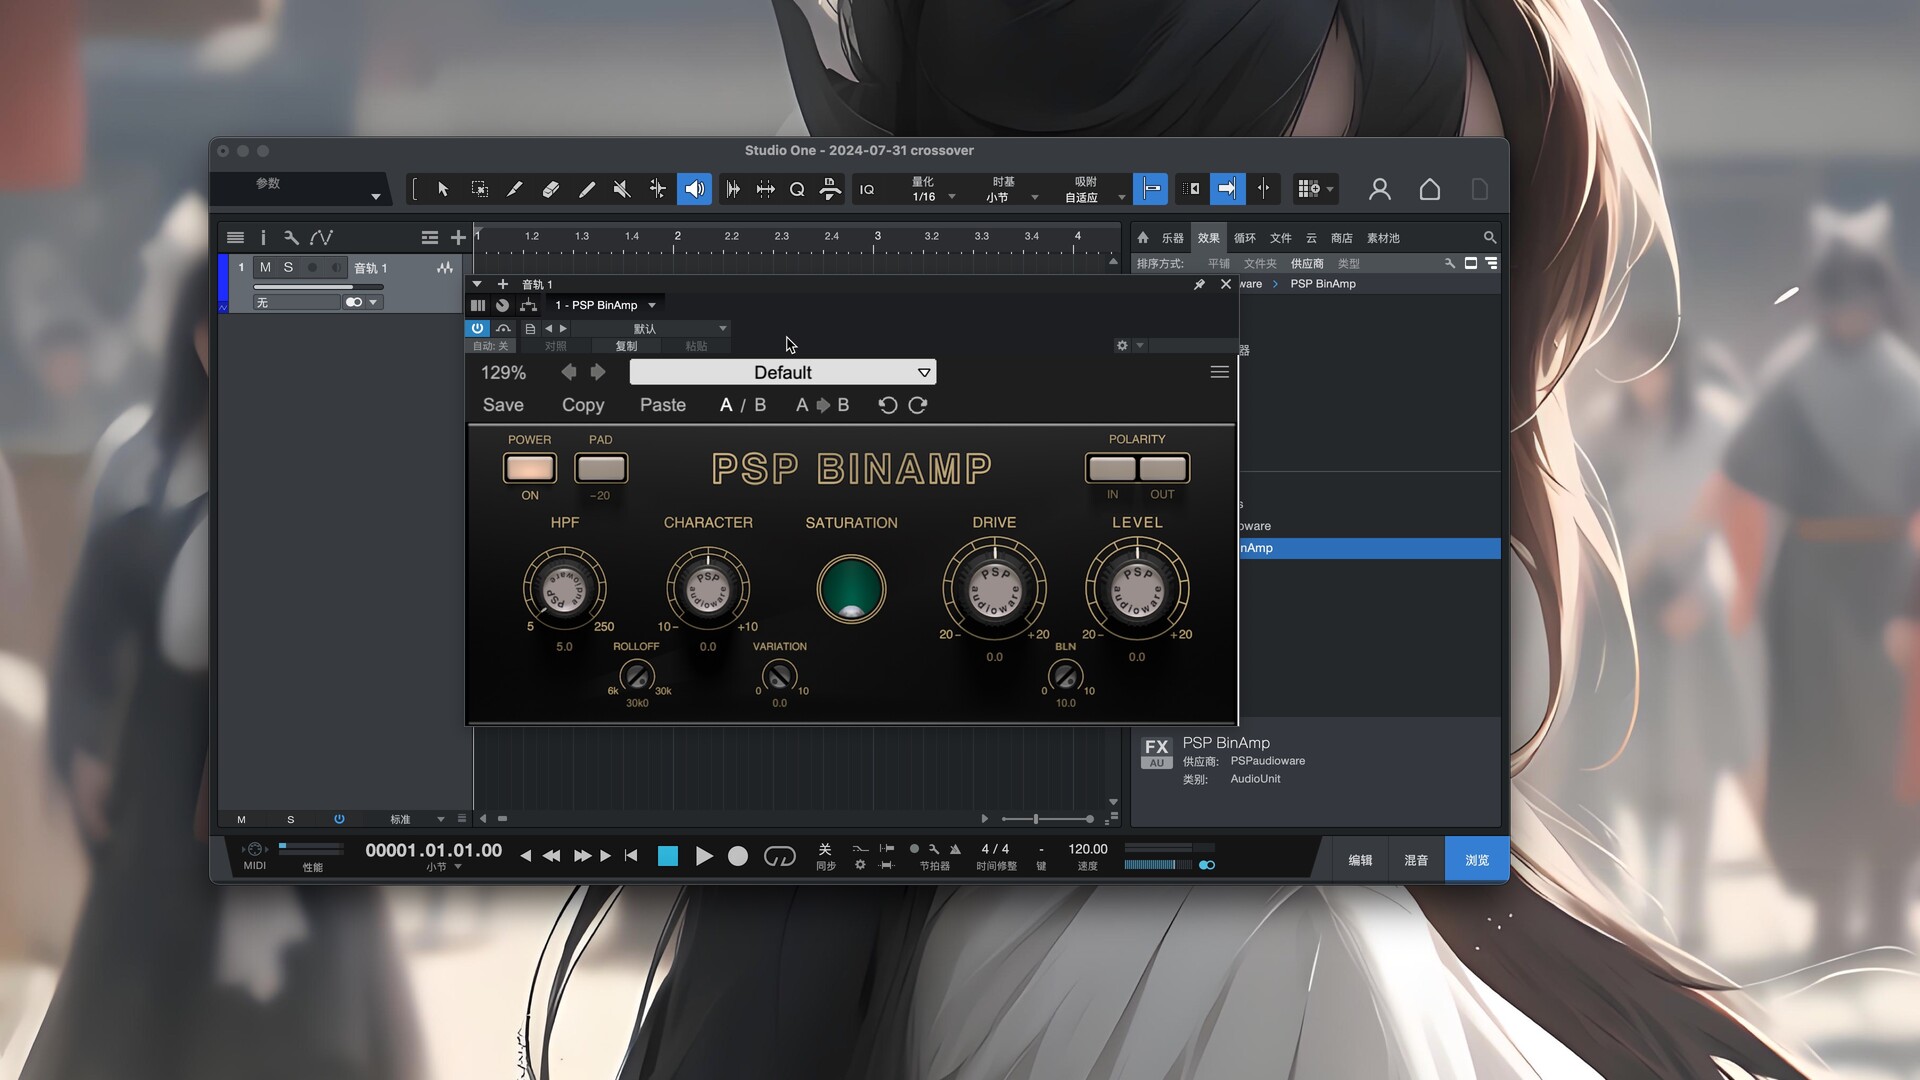Load previous preset arrow in BinAmp

tap(568, 372)
